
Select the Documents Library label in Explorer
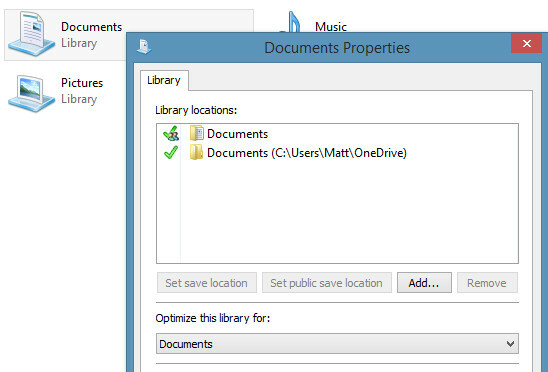[x=92, y=35]
